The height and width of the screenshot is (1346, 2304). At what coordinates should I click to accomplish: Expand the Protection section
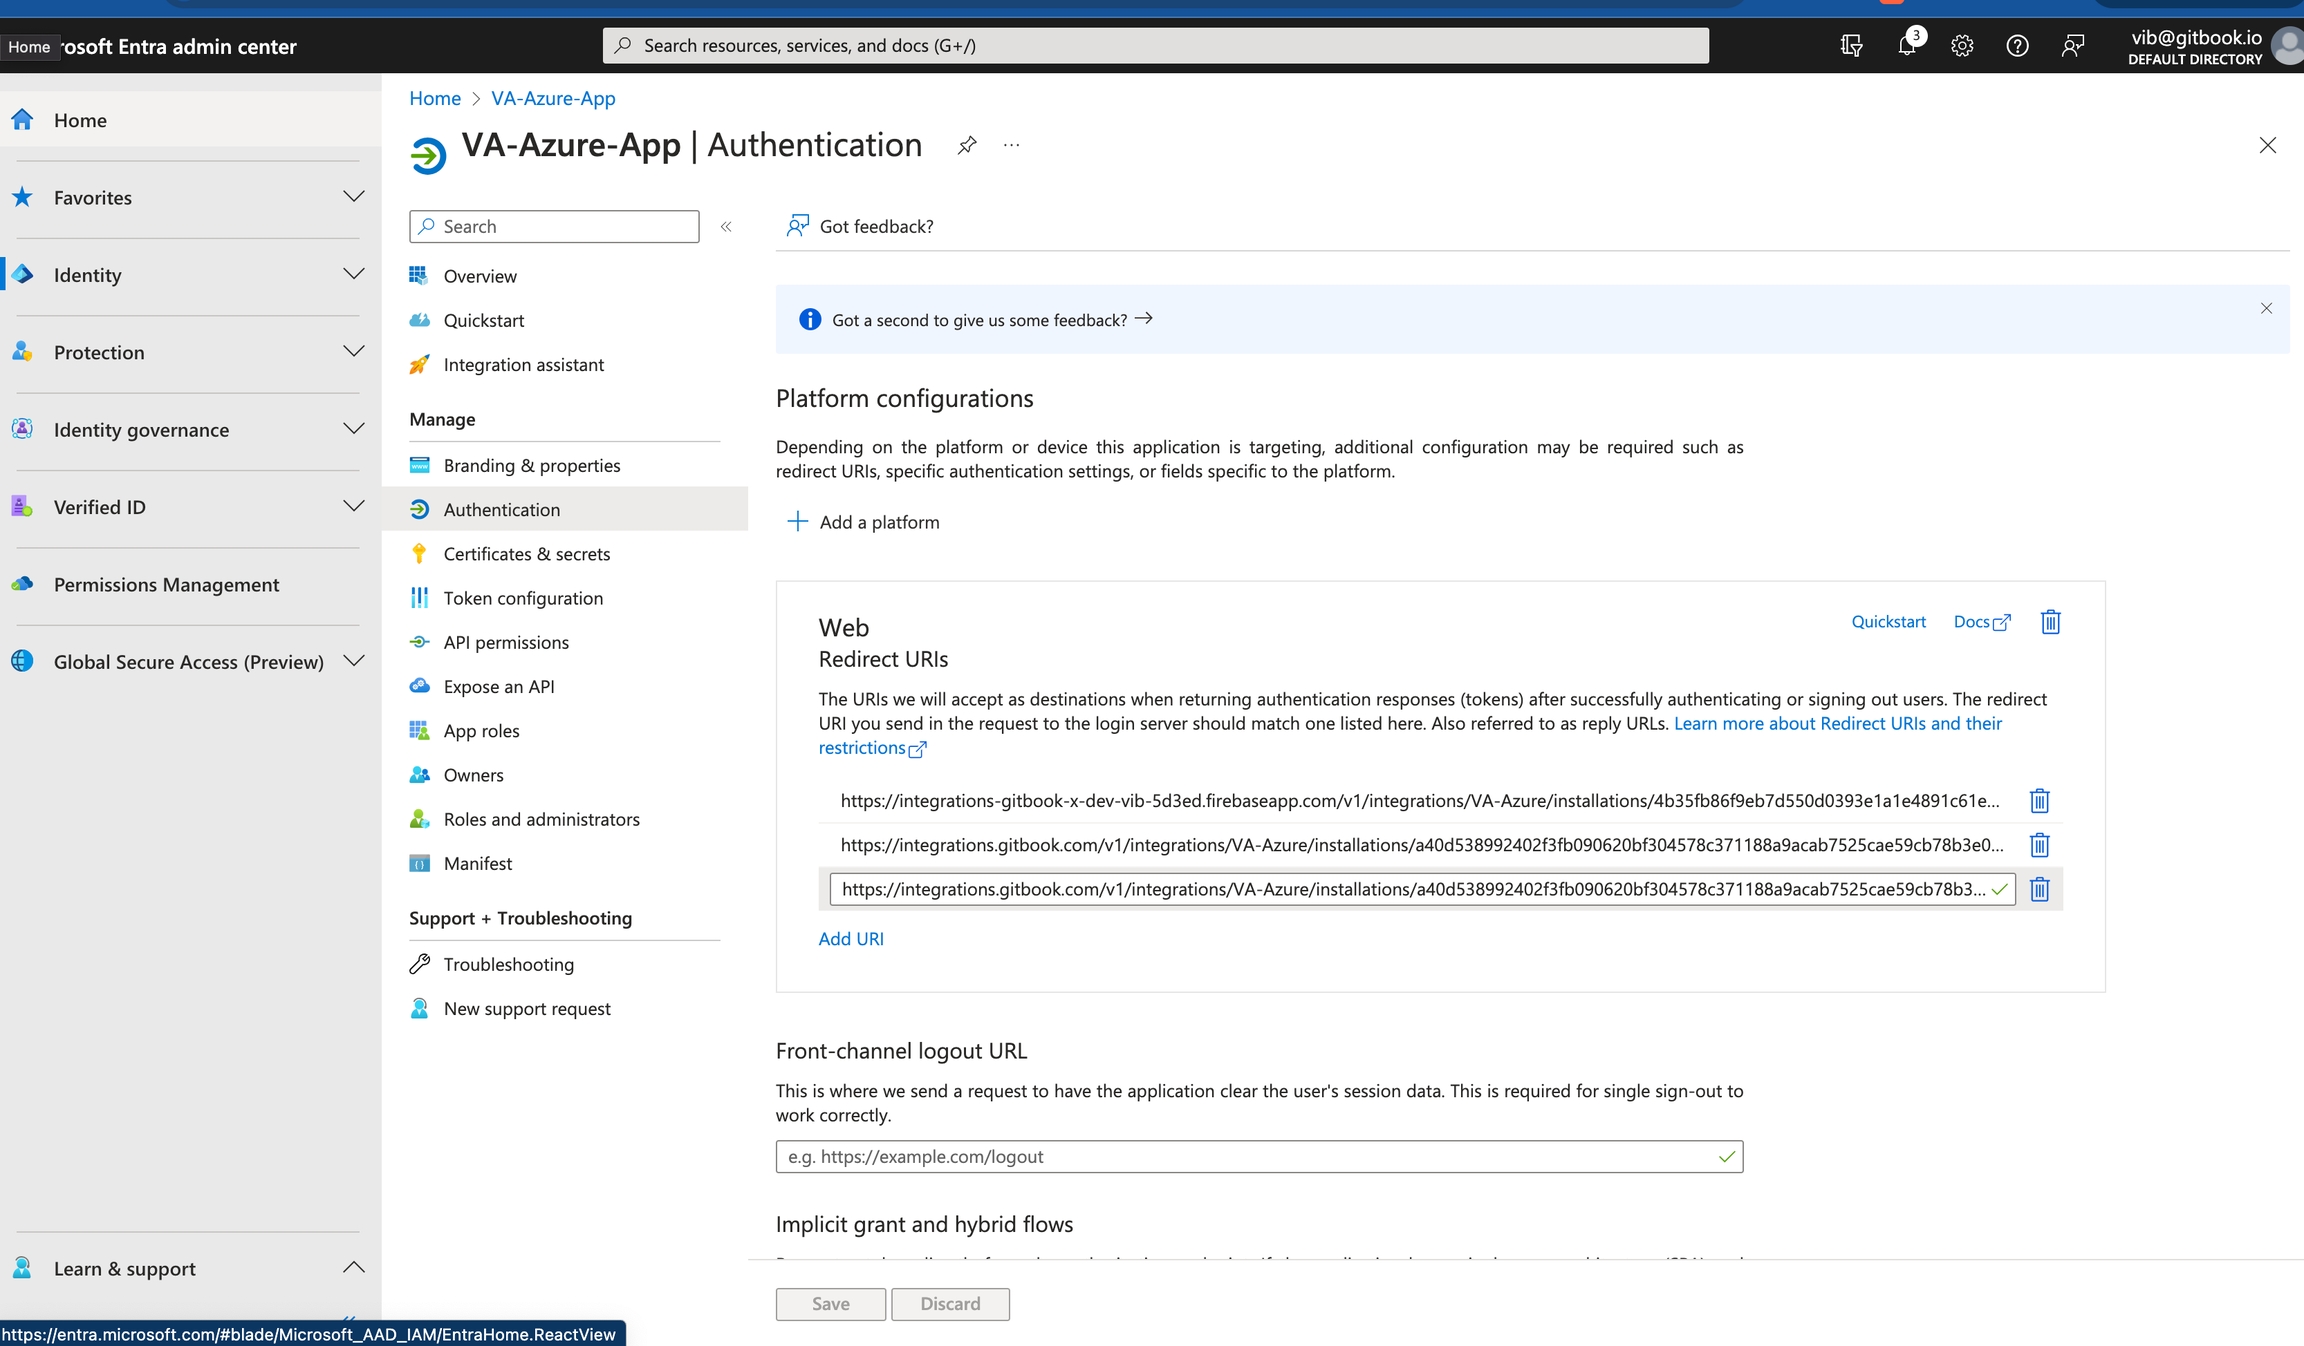pos(353,352)
